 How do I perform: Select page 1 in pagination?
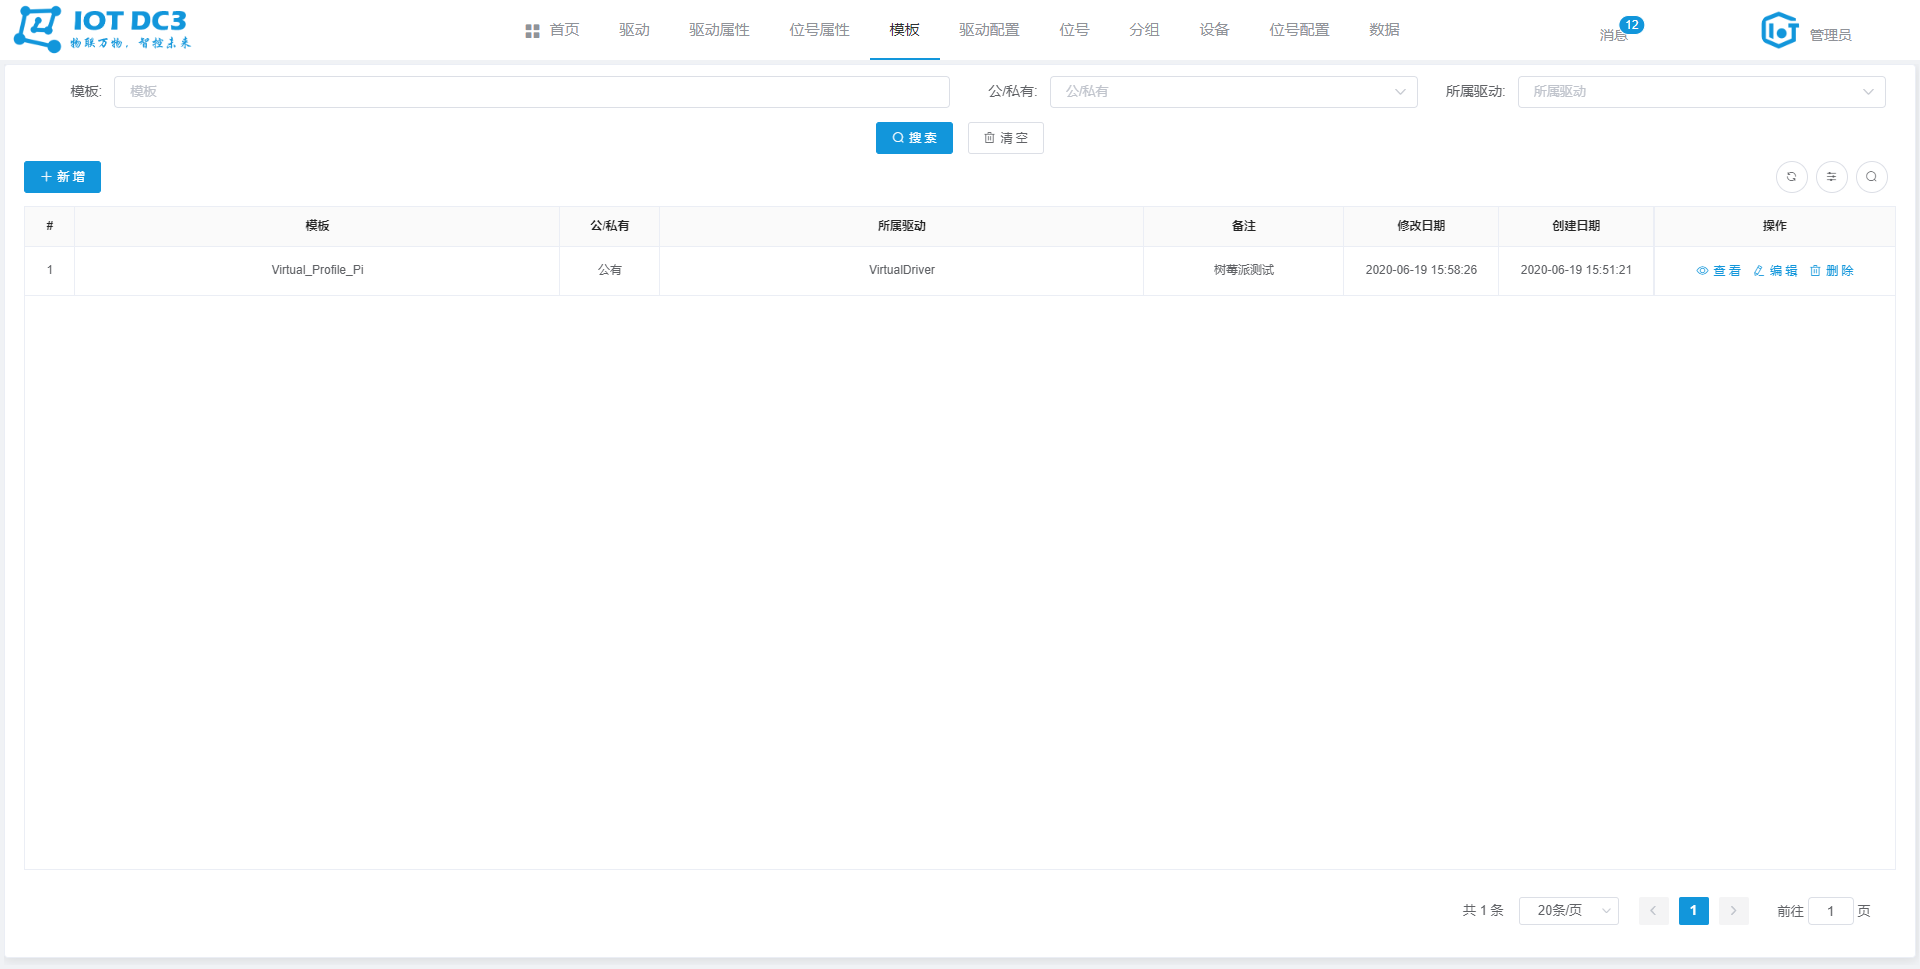1693,911
